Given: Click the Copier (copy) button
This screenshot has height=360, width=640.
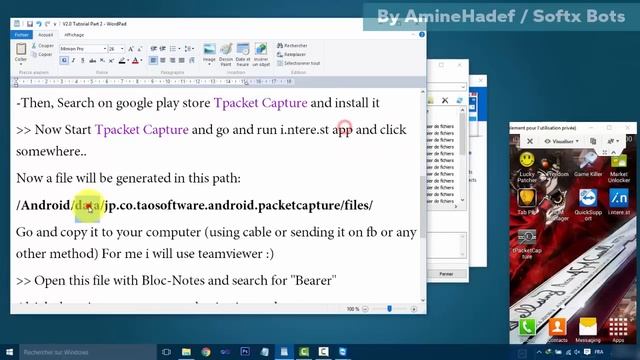Looking at the screenshot, I should click(x=42, y=54).
